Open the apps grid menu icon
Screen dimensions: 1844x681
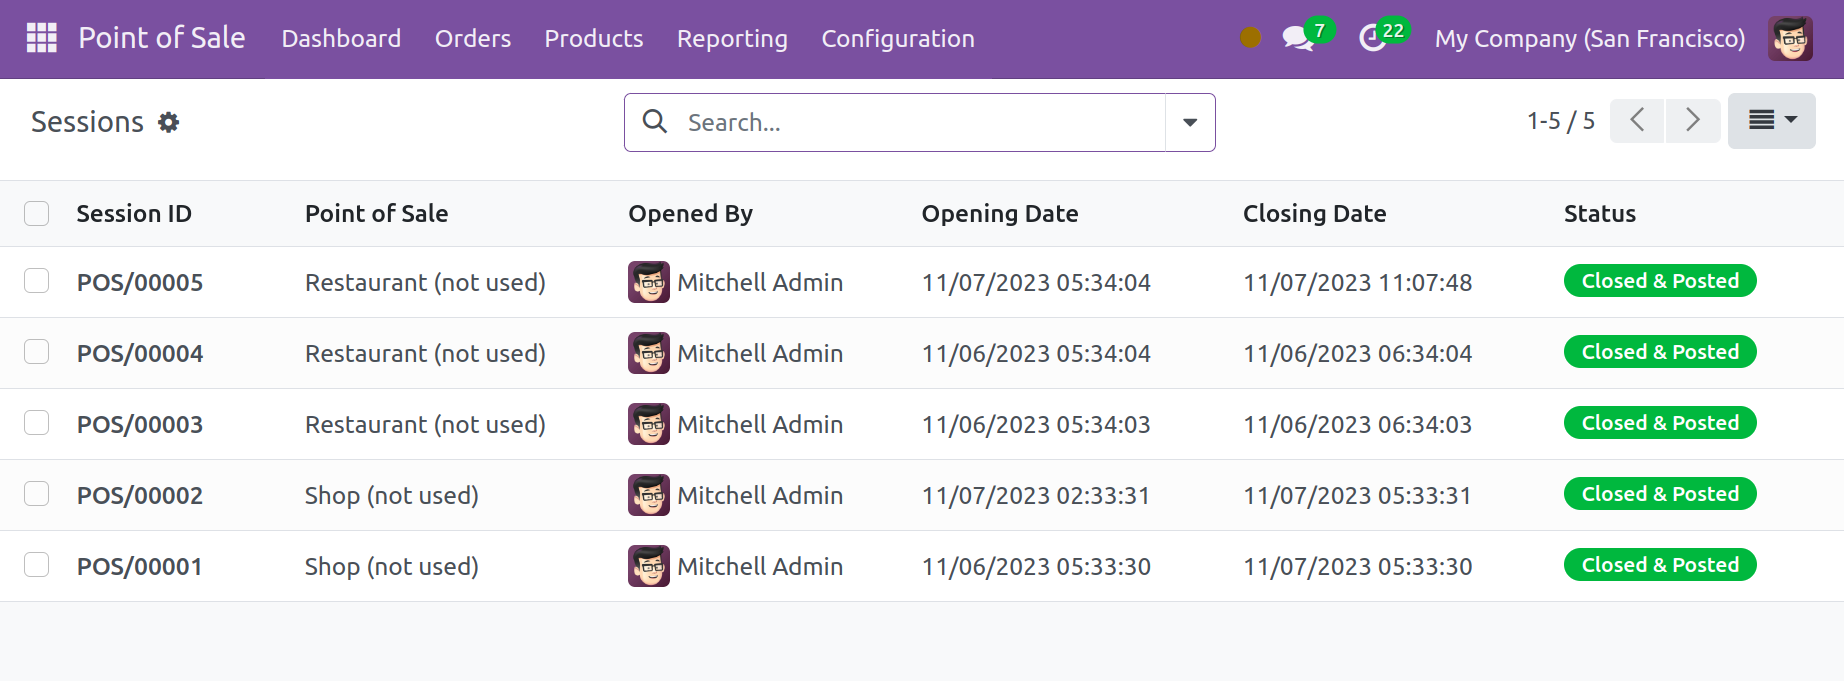coord(41,38)
